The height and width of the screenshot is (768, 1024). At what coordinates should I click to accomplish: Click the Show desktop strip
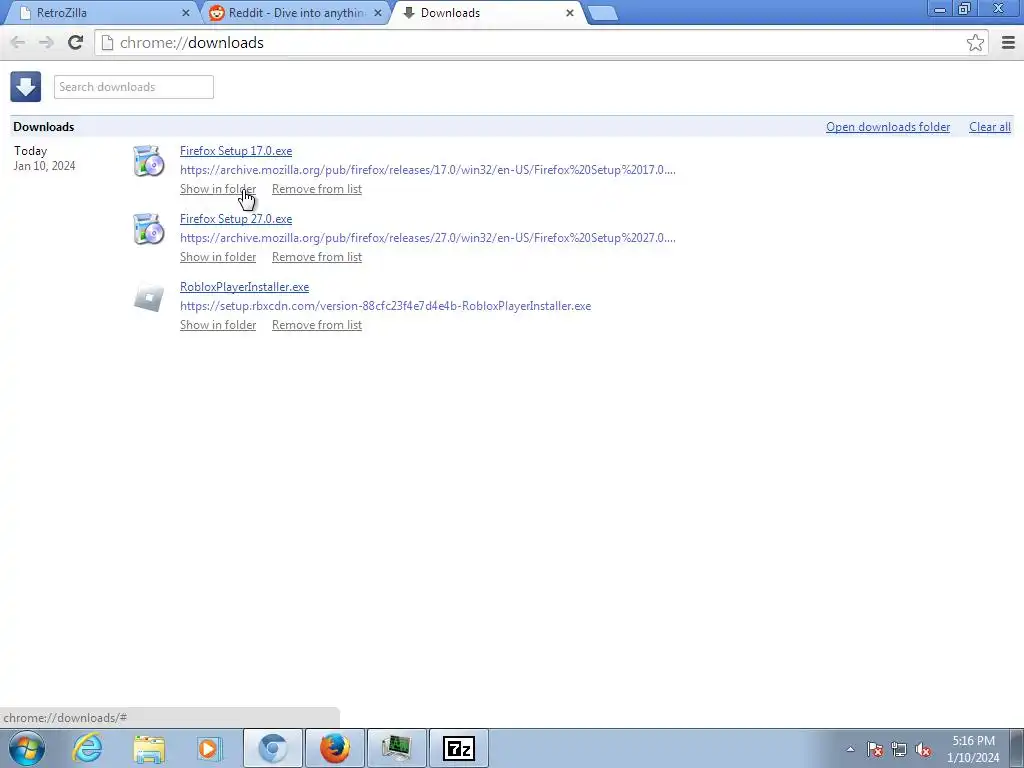pos(1017,748)
